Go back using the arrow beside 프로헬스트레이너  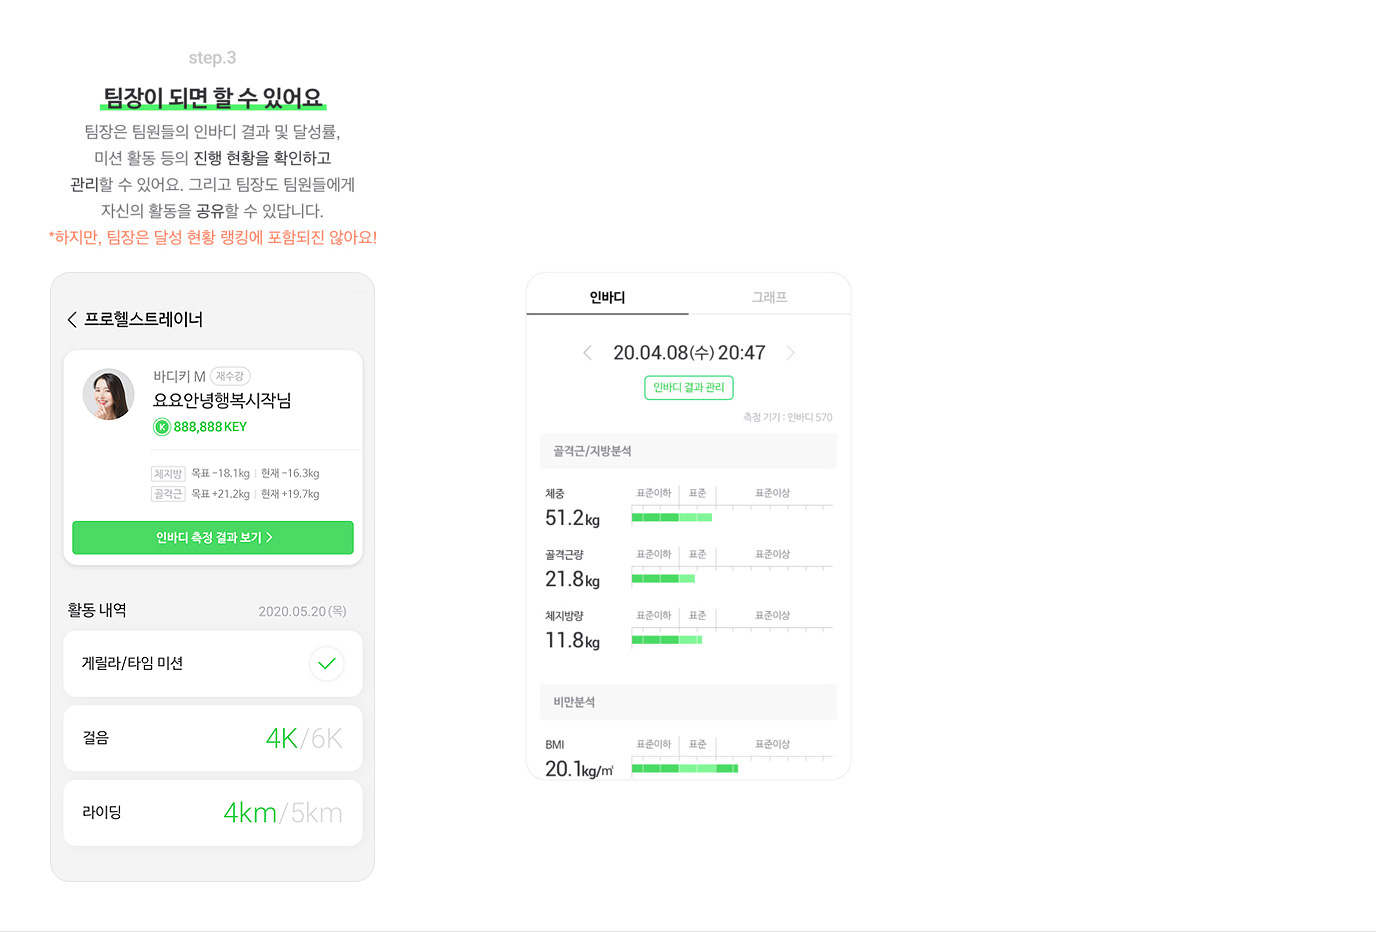click(x=72, y=320)
